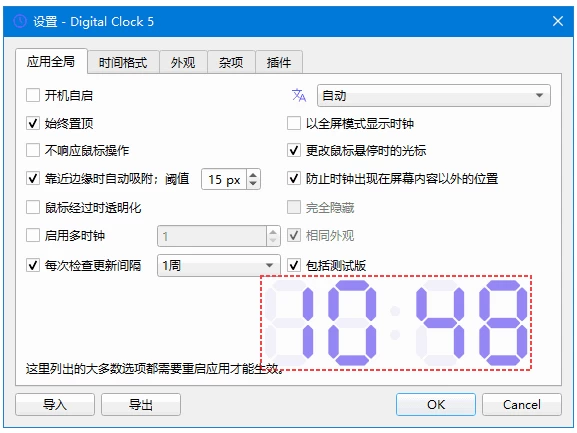Image resolution: width=577 pixels, height=433 pixels.
Task: Click the language translation icon
Action: point(299,95)
